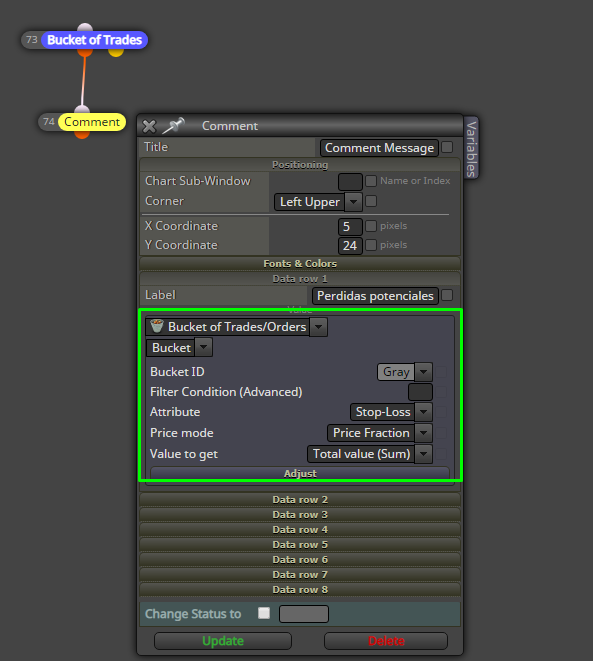Screen dimensions: 593x661
Task: Click the Change Status to value box
Action: [304, 614]
